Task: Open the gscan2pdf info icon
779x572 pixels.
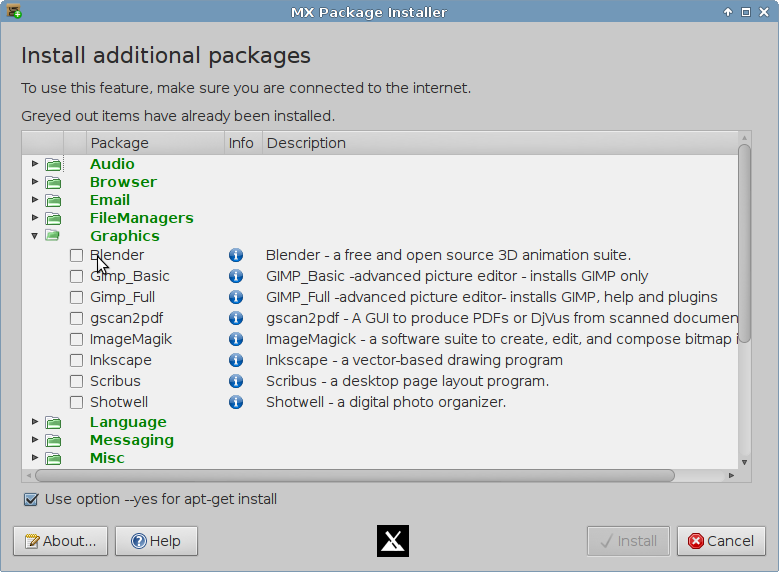Action: (236, 318)
